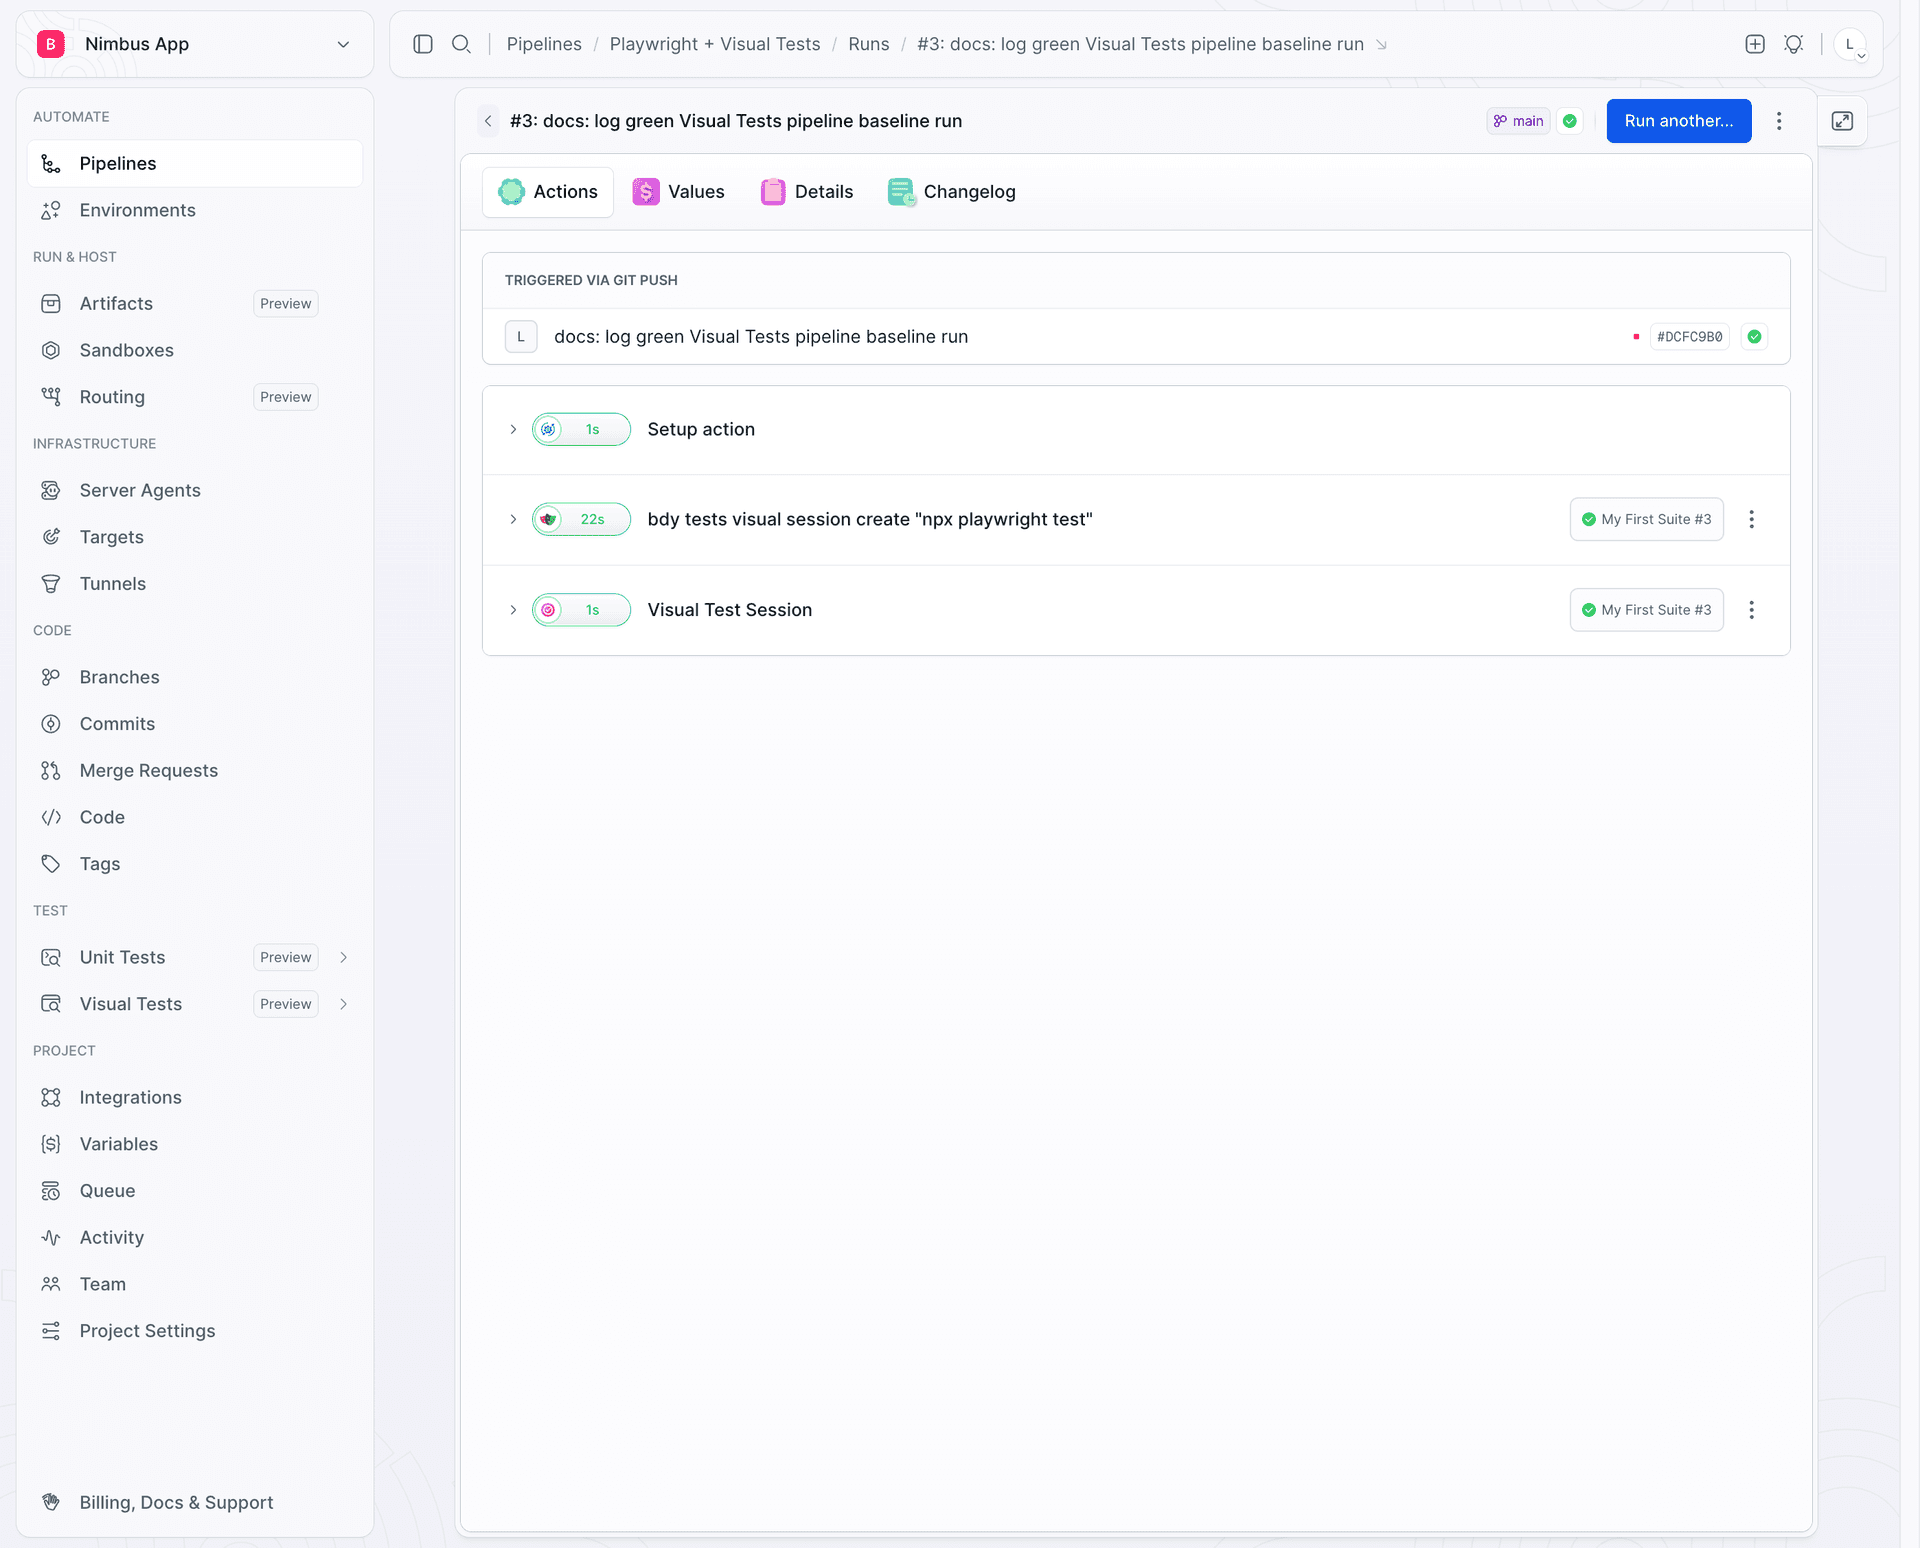Open Code in the sidebar
1920x1548 pixels.
(x=195, y=817)
